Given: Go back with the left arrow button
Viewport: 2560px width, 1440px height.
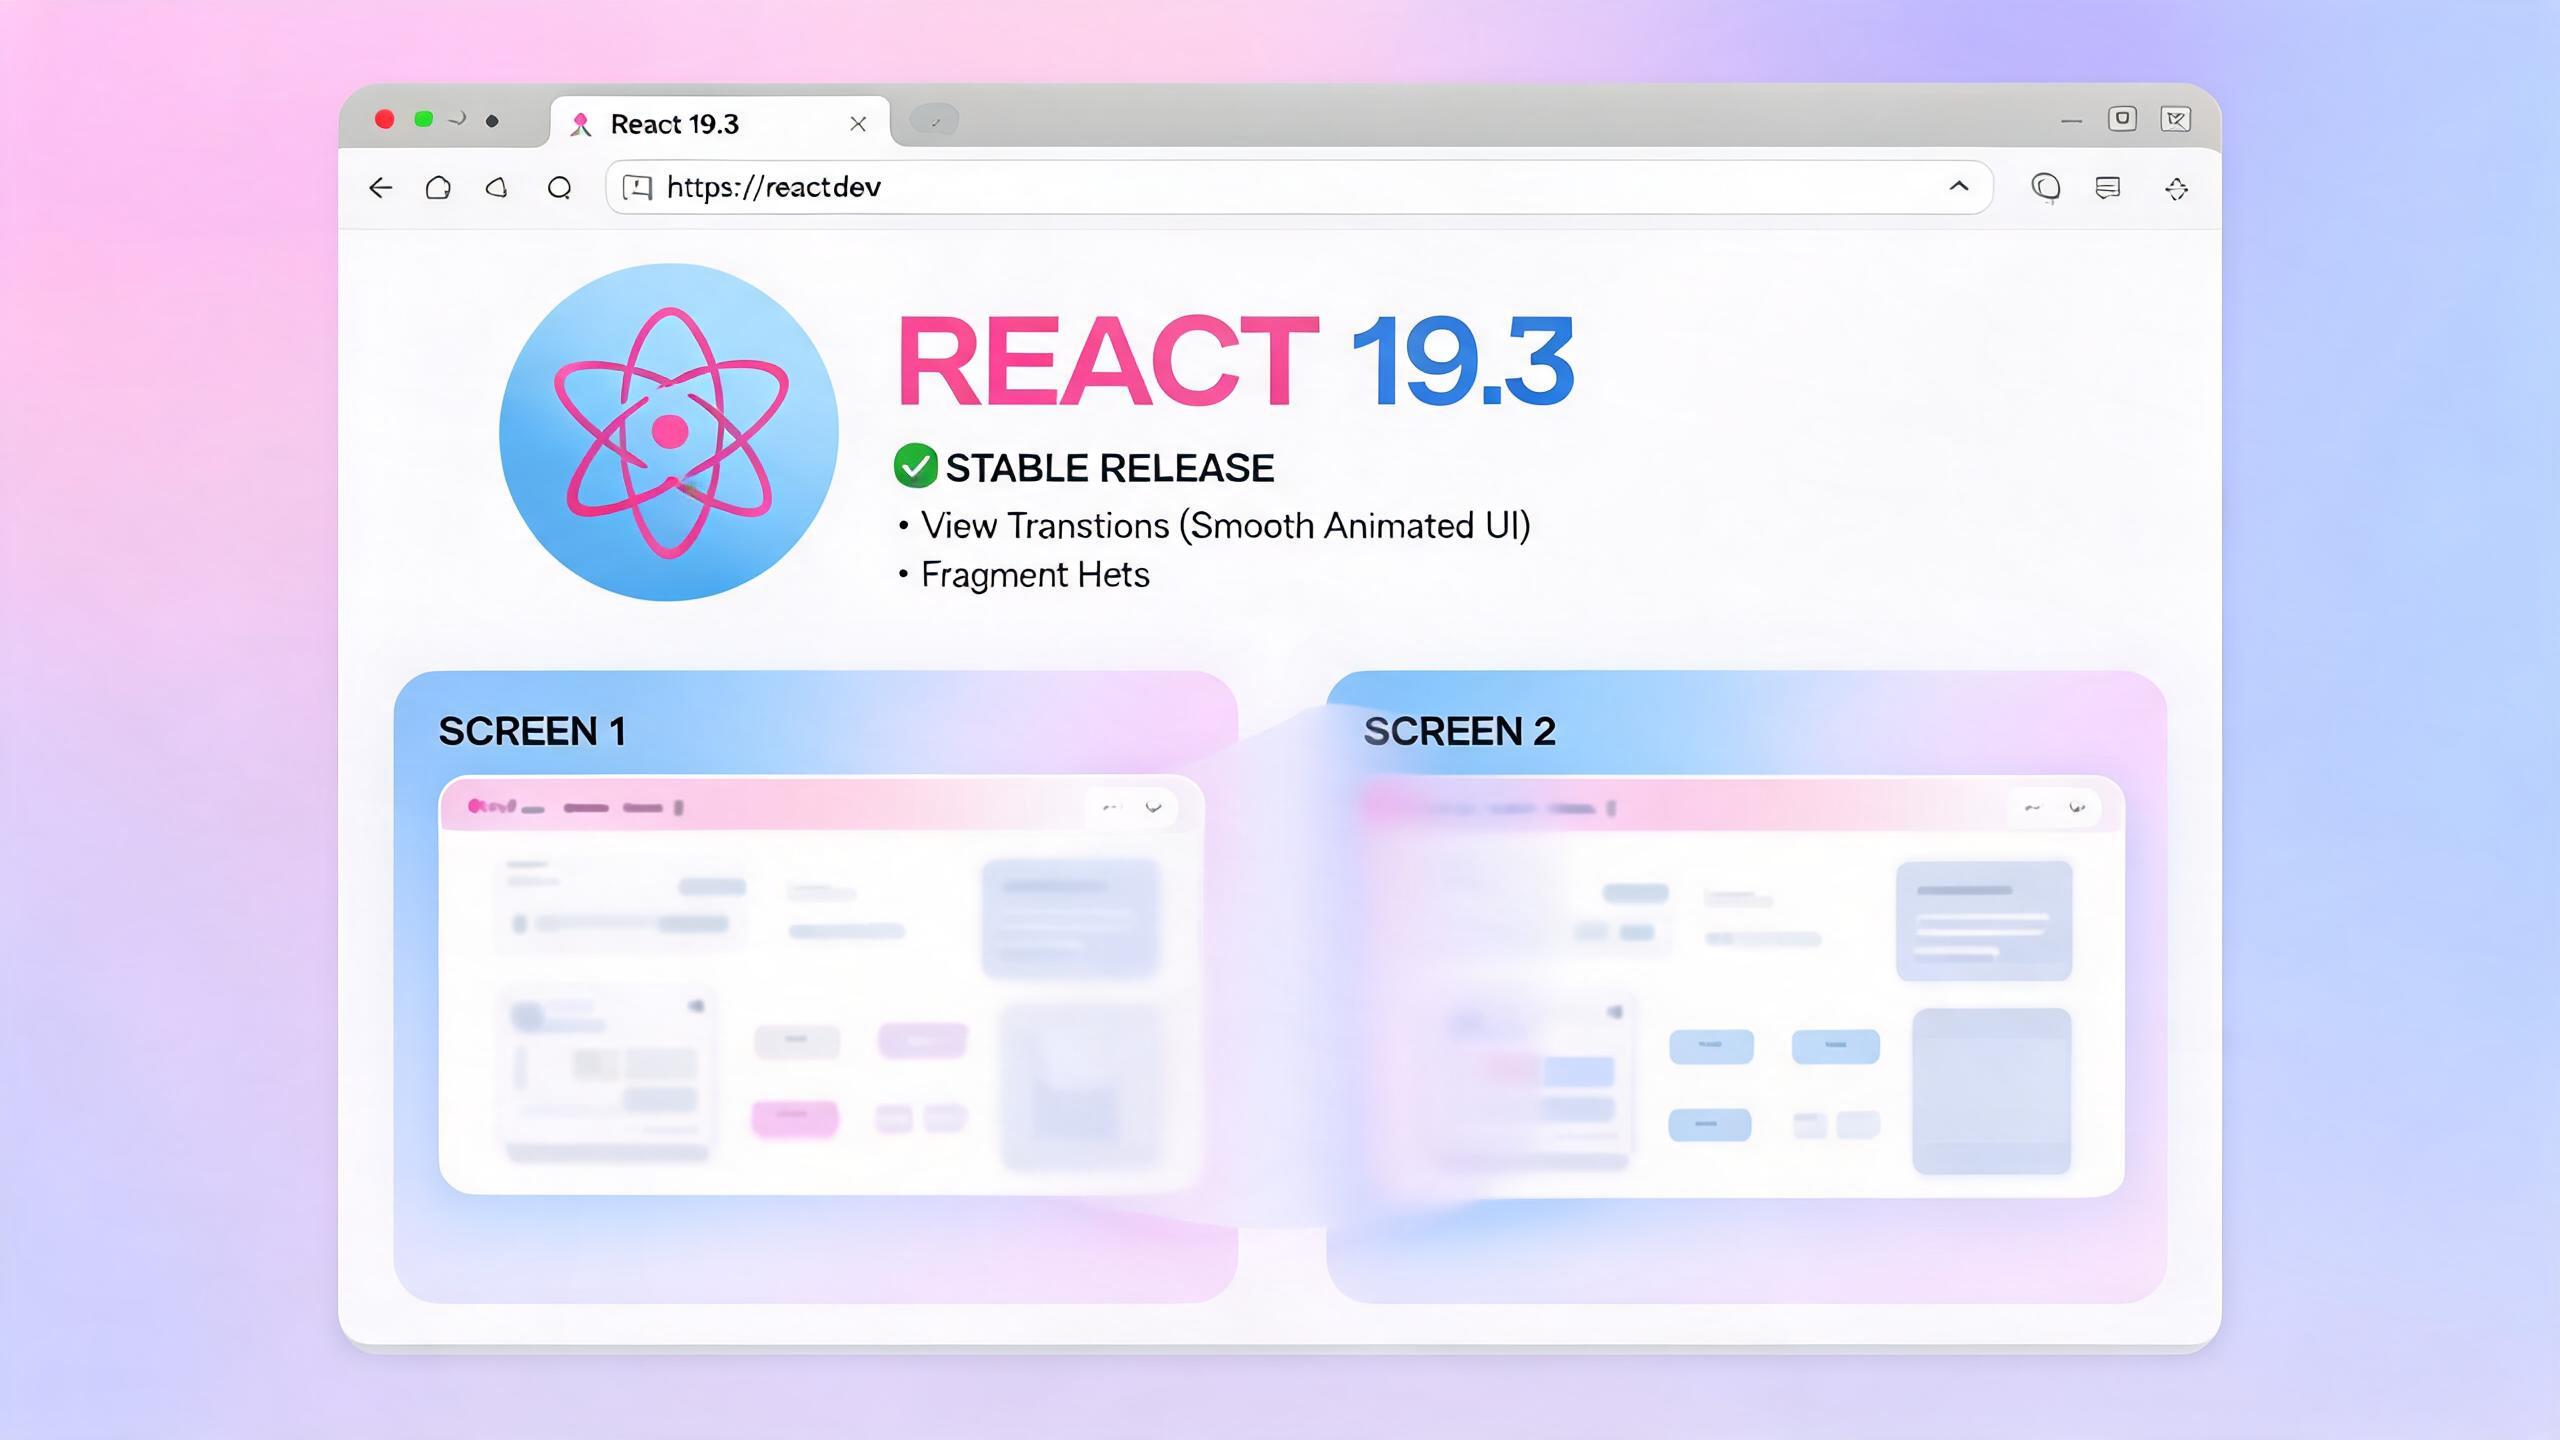Looking at the screenshot, I should click(380, 188).
